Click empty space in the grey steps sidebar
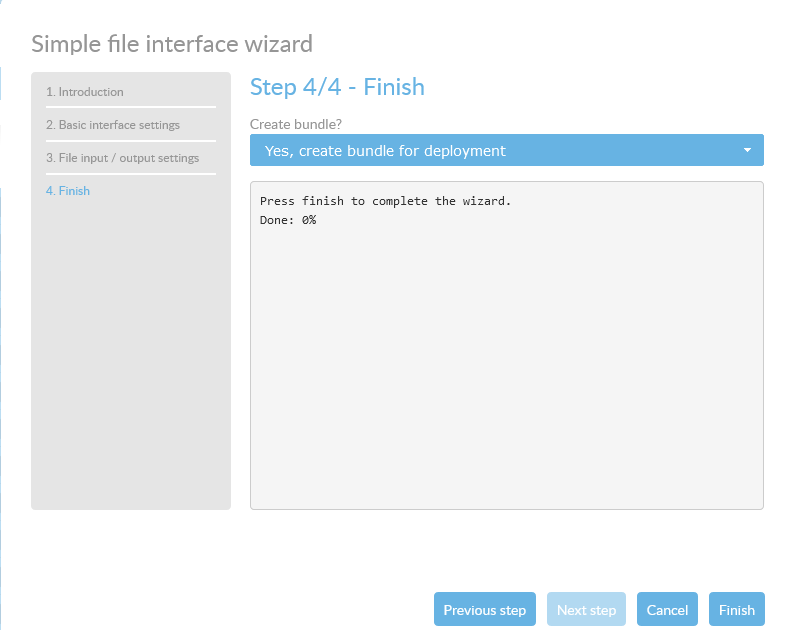 130,360
